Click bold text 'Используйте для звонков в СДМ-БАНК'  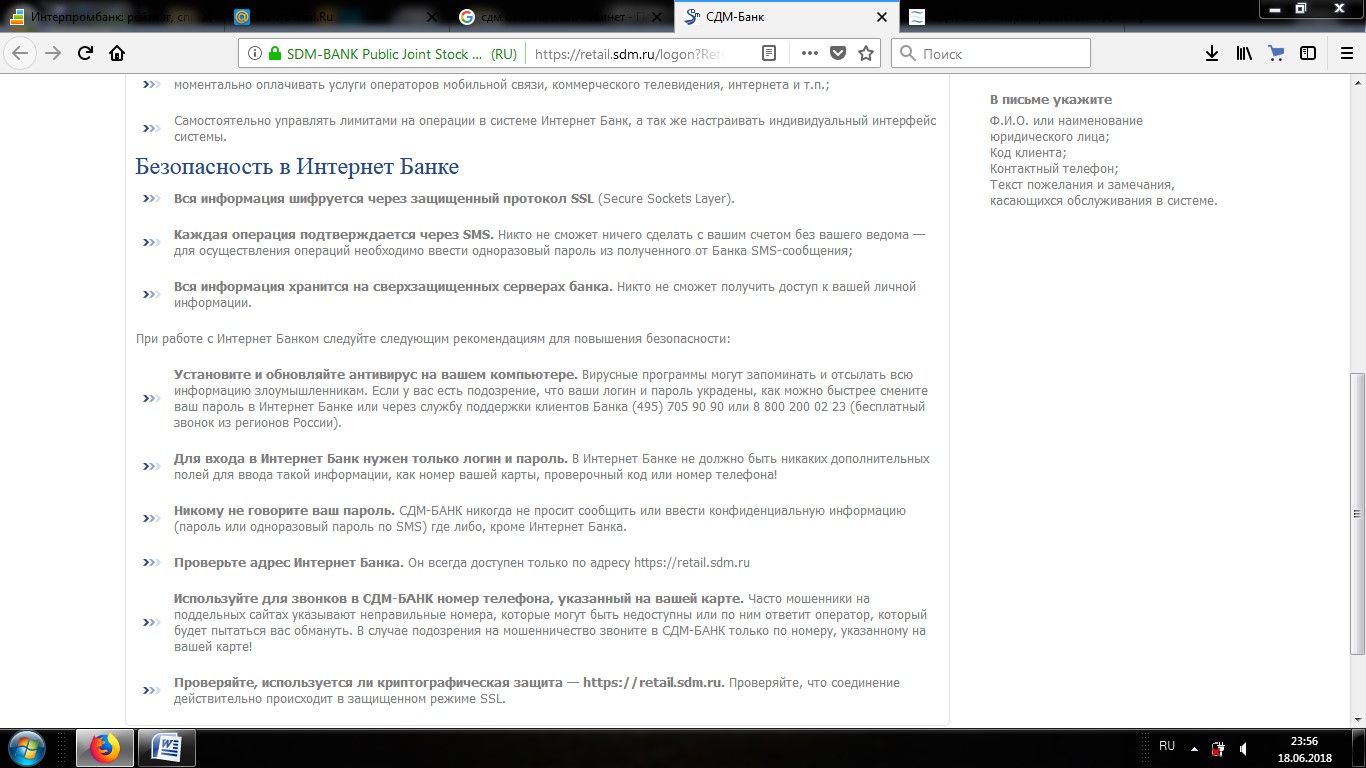(459, 598)
